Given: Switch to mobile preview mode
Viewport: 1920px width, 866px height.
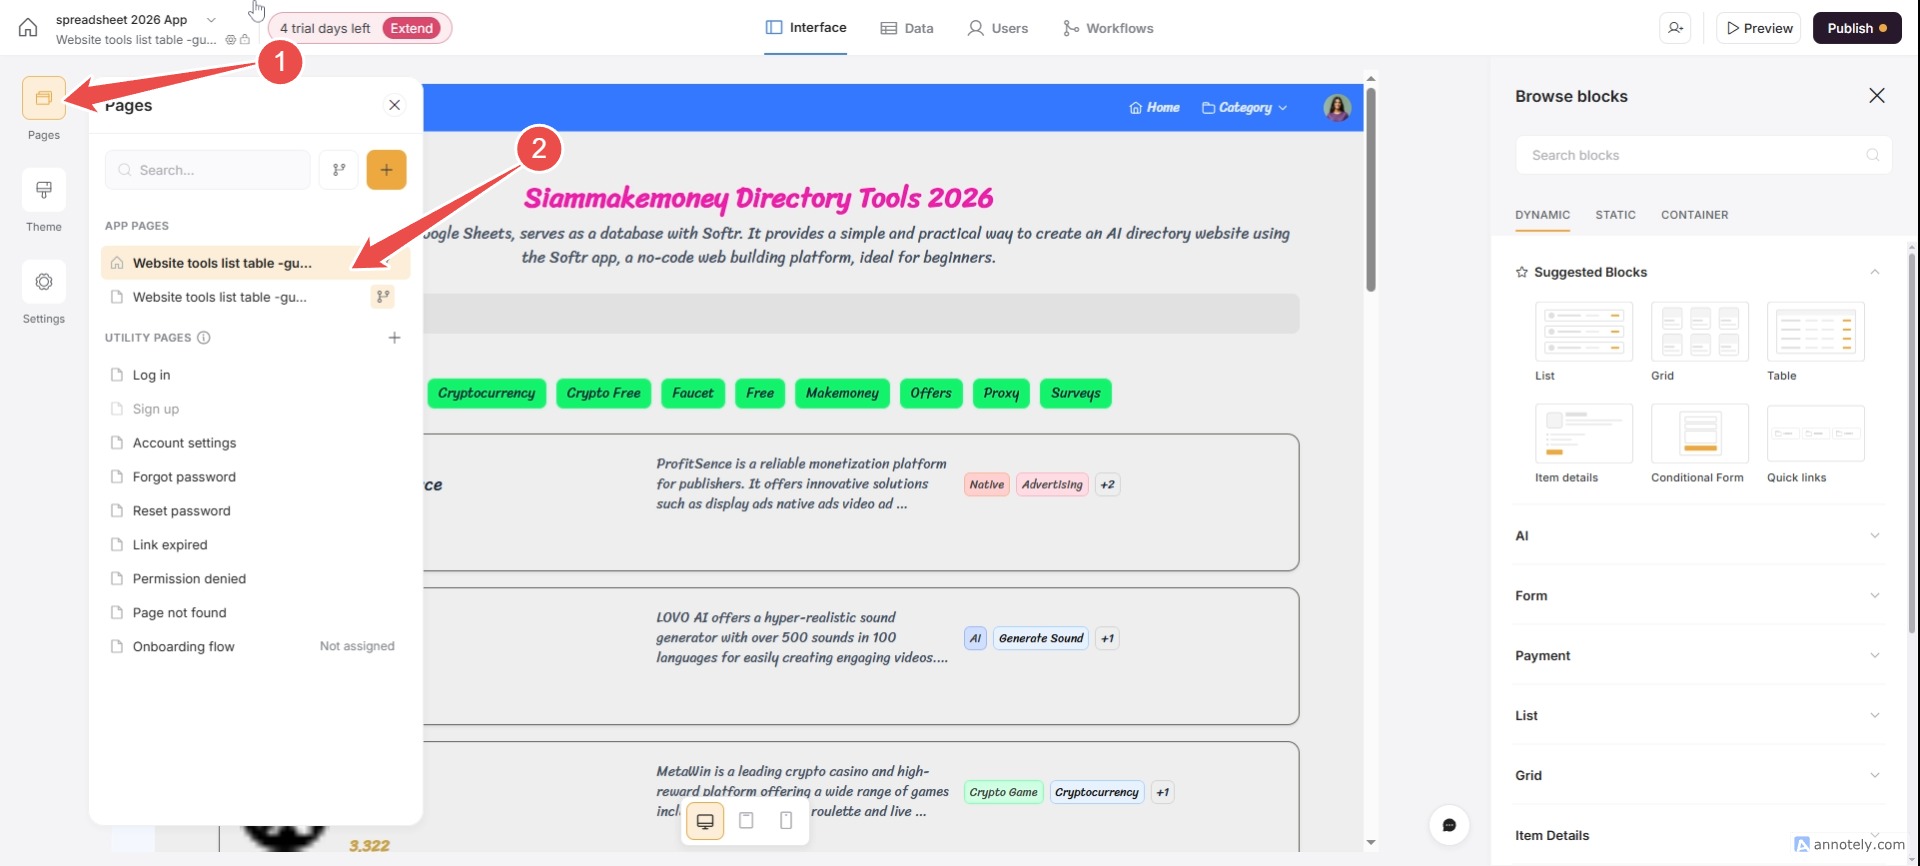Looking at the screenshot, I should pos(786,821).
